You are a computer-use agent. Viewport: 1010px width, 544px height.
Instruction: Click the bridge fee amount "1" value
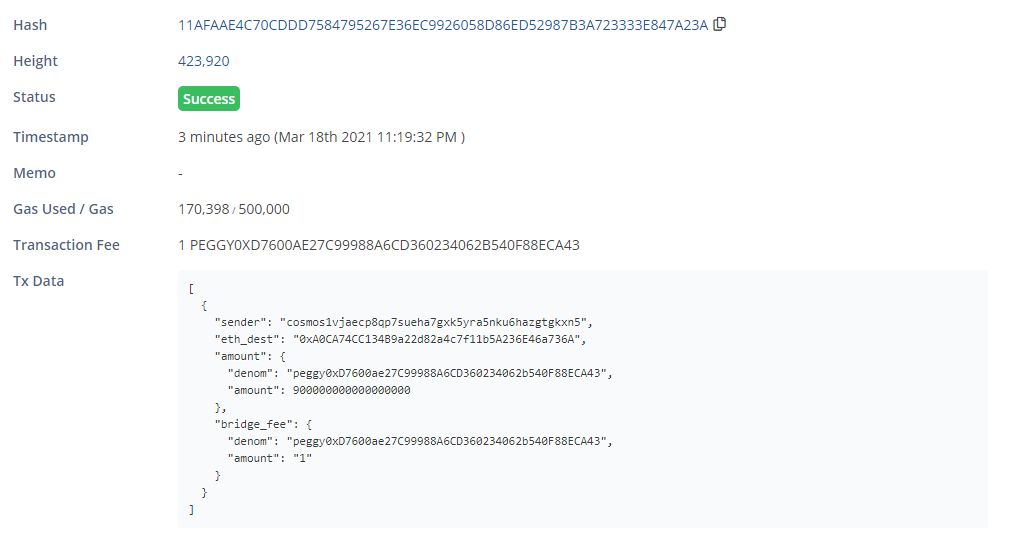coord(300,458)
